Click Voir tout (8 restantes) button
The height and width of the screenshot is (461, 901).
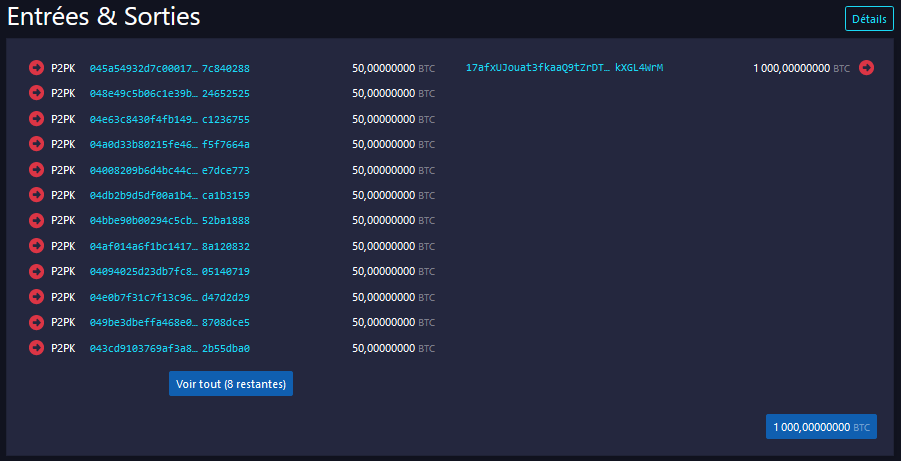231,383
